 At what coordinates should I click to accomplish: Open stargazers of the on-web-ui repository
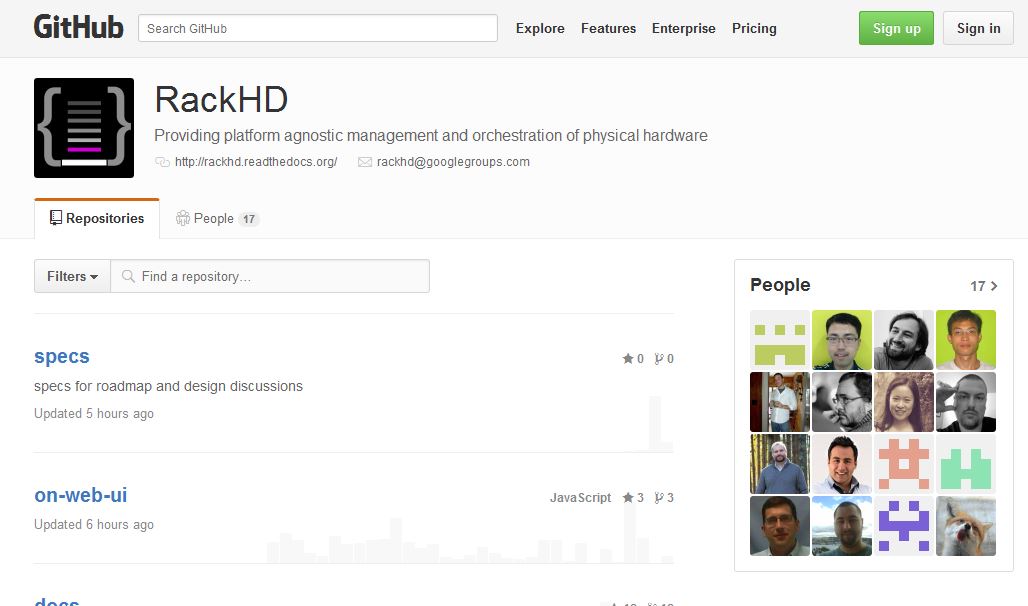tap(633, 498)
